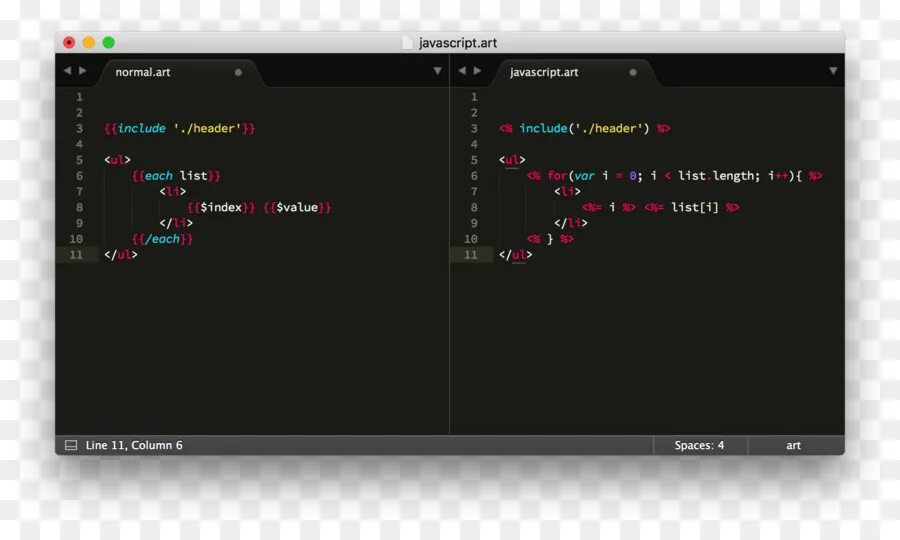Screen dimensions: 900x540
Task: Click line number 11 in the left gutter
Action: 76,255
